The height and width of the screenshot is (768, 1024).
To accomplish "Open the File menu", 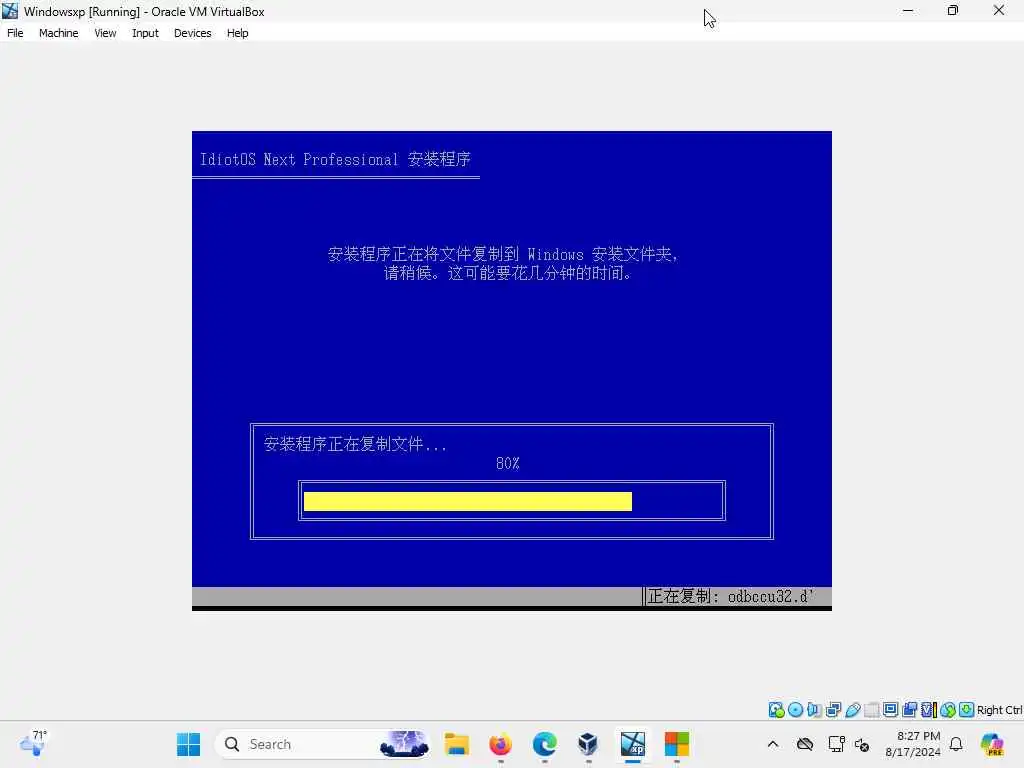I will tap(15, 33).
